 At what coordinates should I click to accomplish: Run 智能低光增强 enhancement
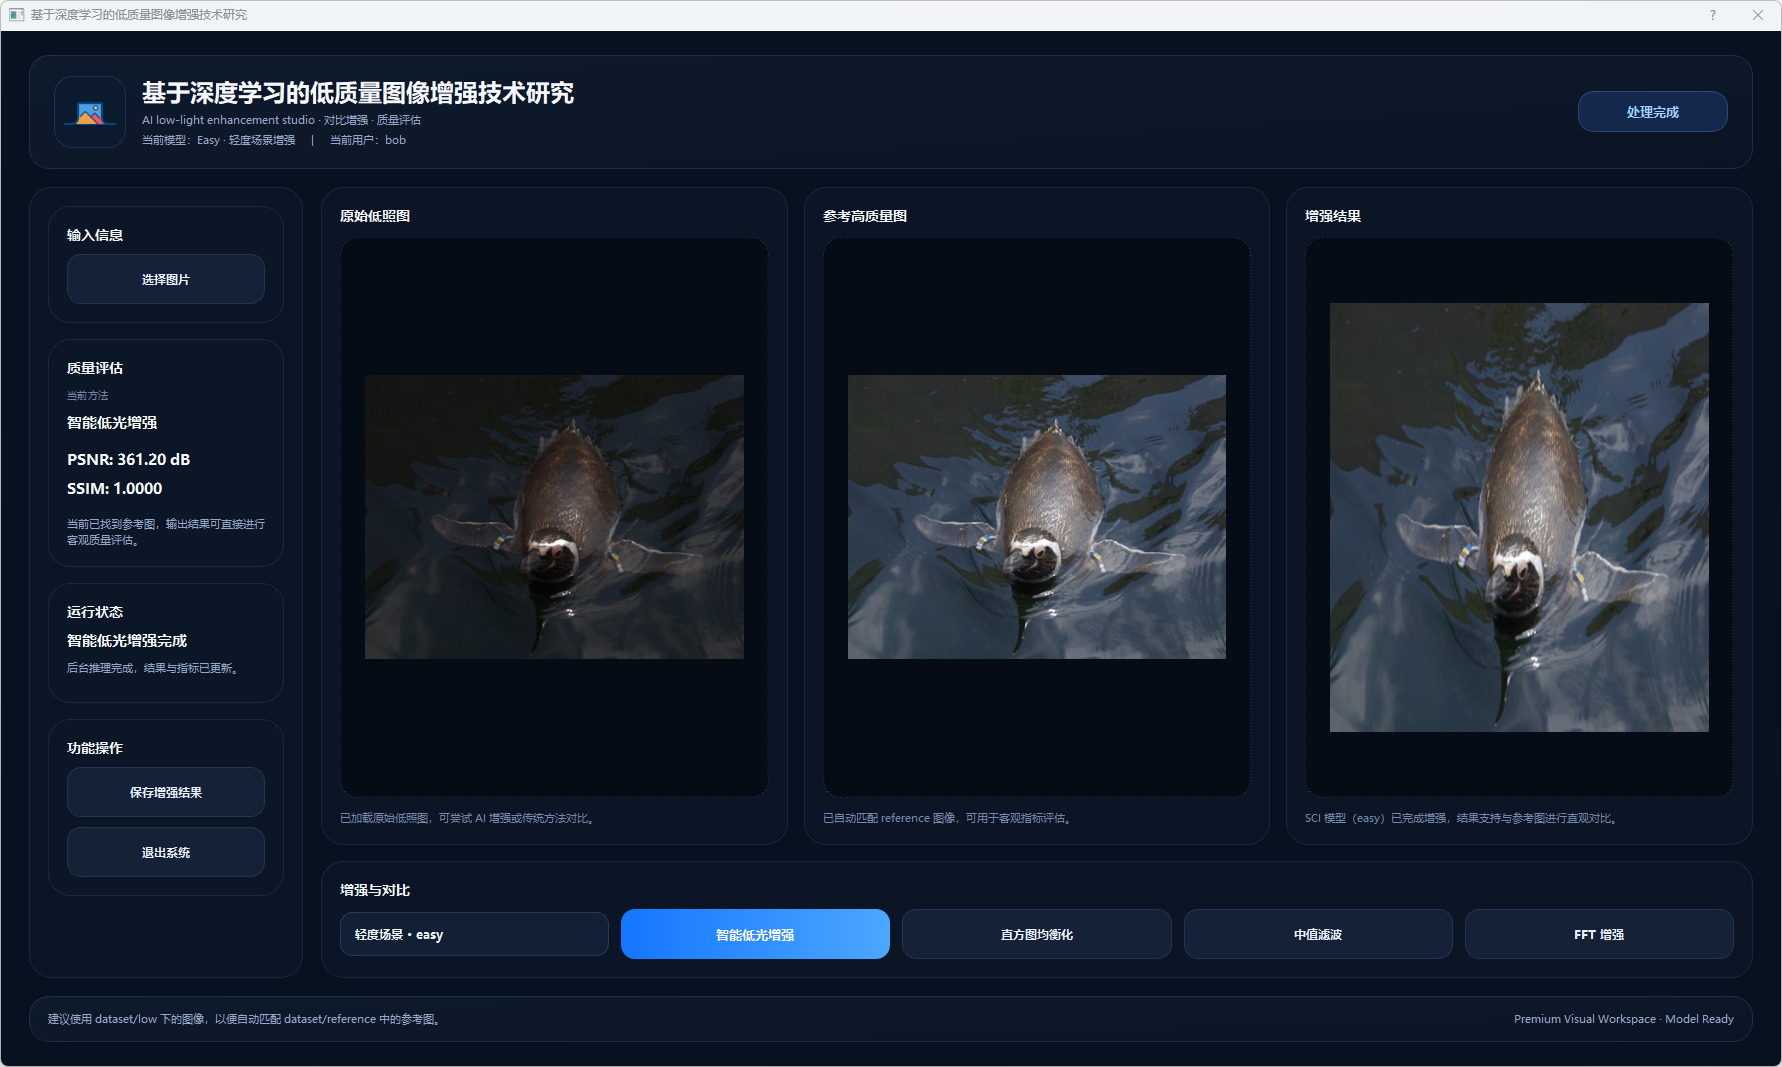755,934
